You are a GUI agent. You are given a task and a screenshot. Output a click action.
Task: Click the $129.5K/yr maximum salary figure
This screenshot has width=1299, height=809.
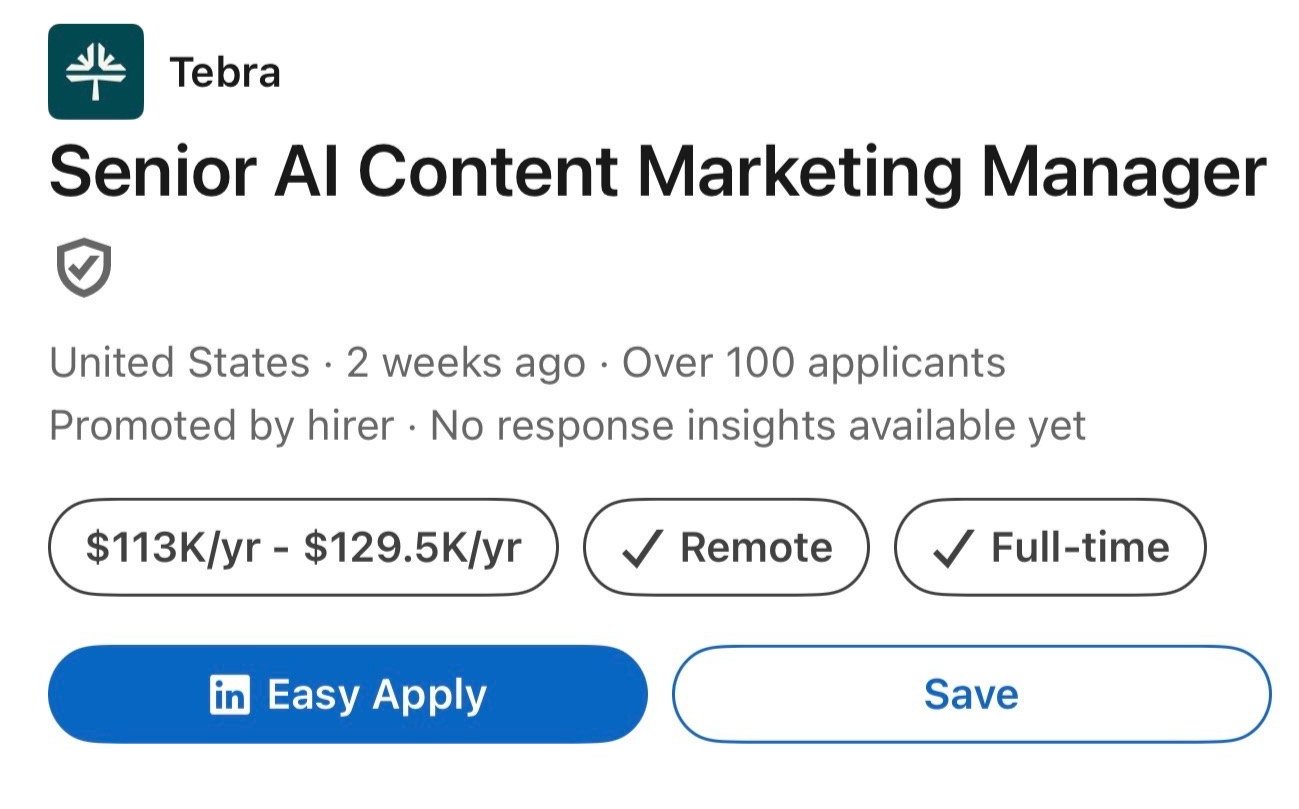click(413, 547)
